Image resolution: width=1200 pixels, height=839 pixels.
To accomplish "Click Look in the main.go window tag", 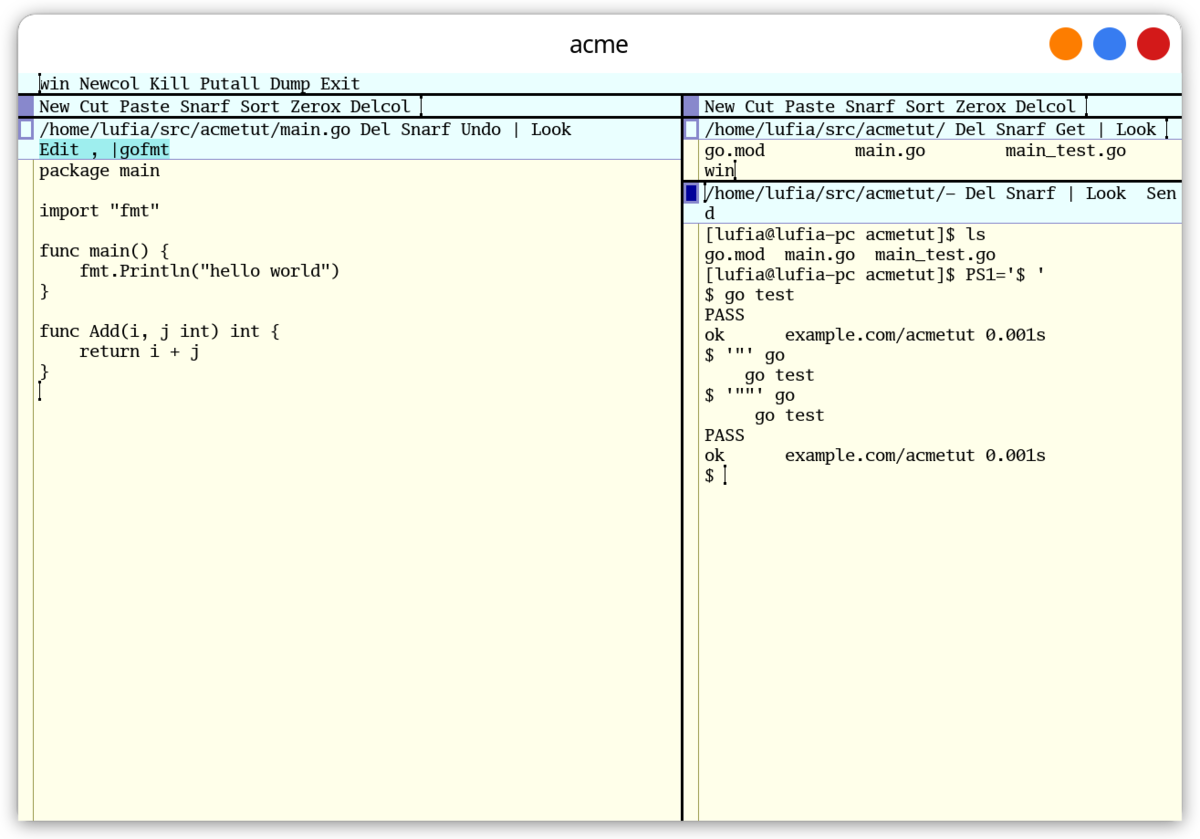I will (551, 129).
